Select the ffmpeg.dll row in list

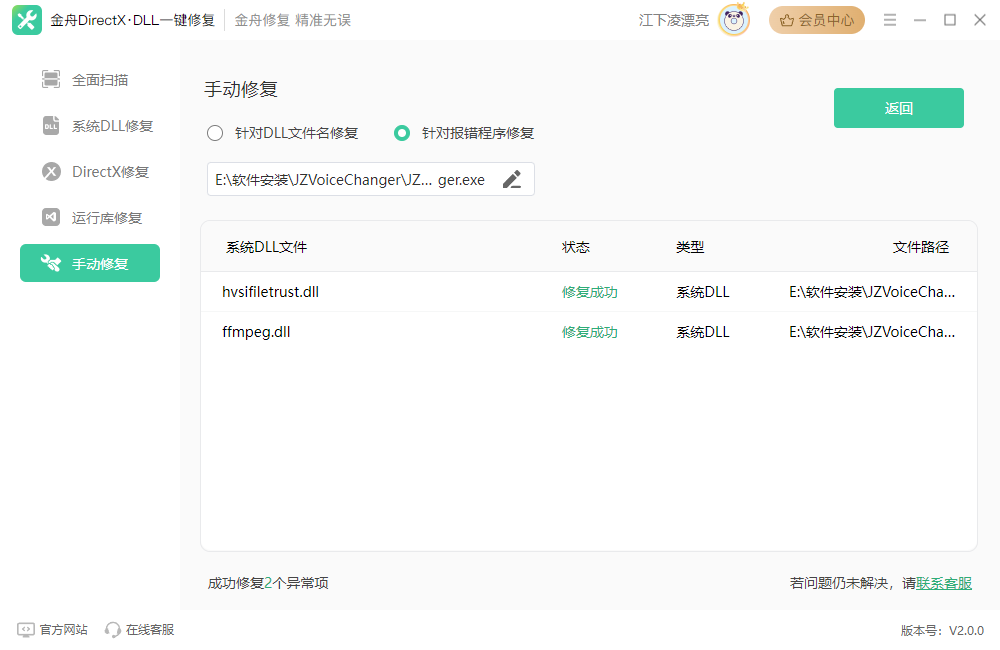click(x=588, y=332)
